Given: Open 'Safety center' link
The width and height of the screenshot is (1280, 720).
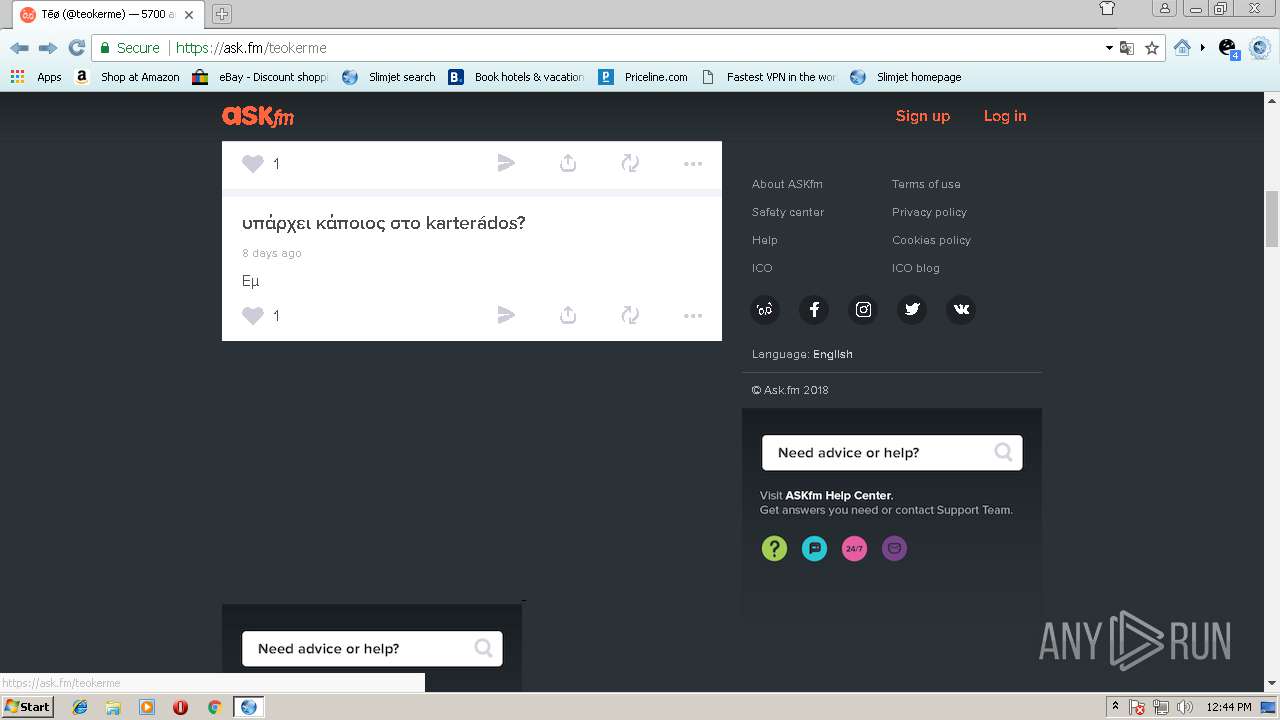Looking at the screenshot, I should [788, 212].
